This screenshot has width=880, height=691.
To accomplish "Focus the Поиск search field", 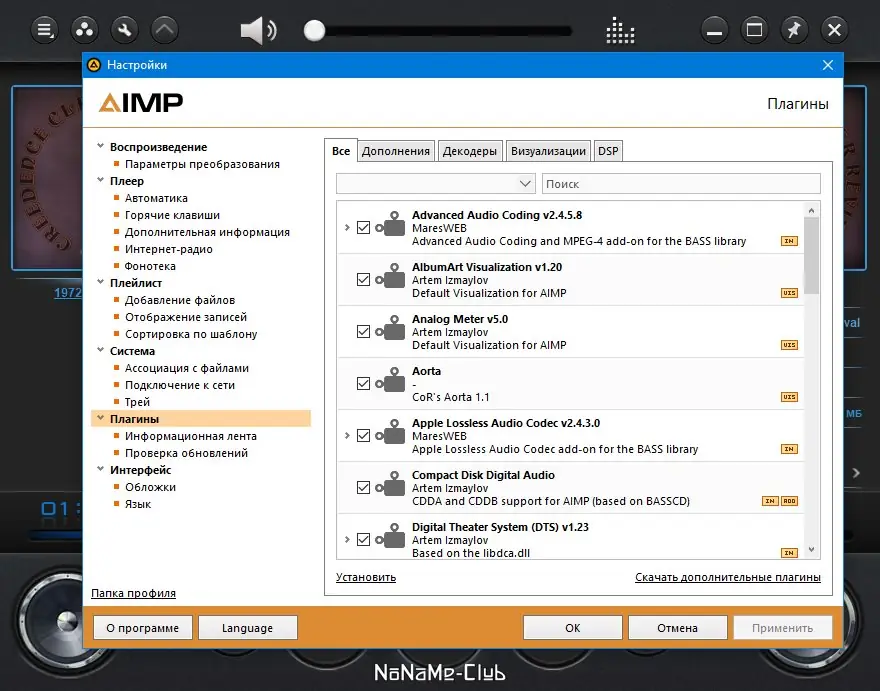I will [x=681, y=184].
